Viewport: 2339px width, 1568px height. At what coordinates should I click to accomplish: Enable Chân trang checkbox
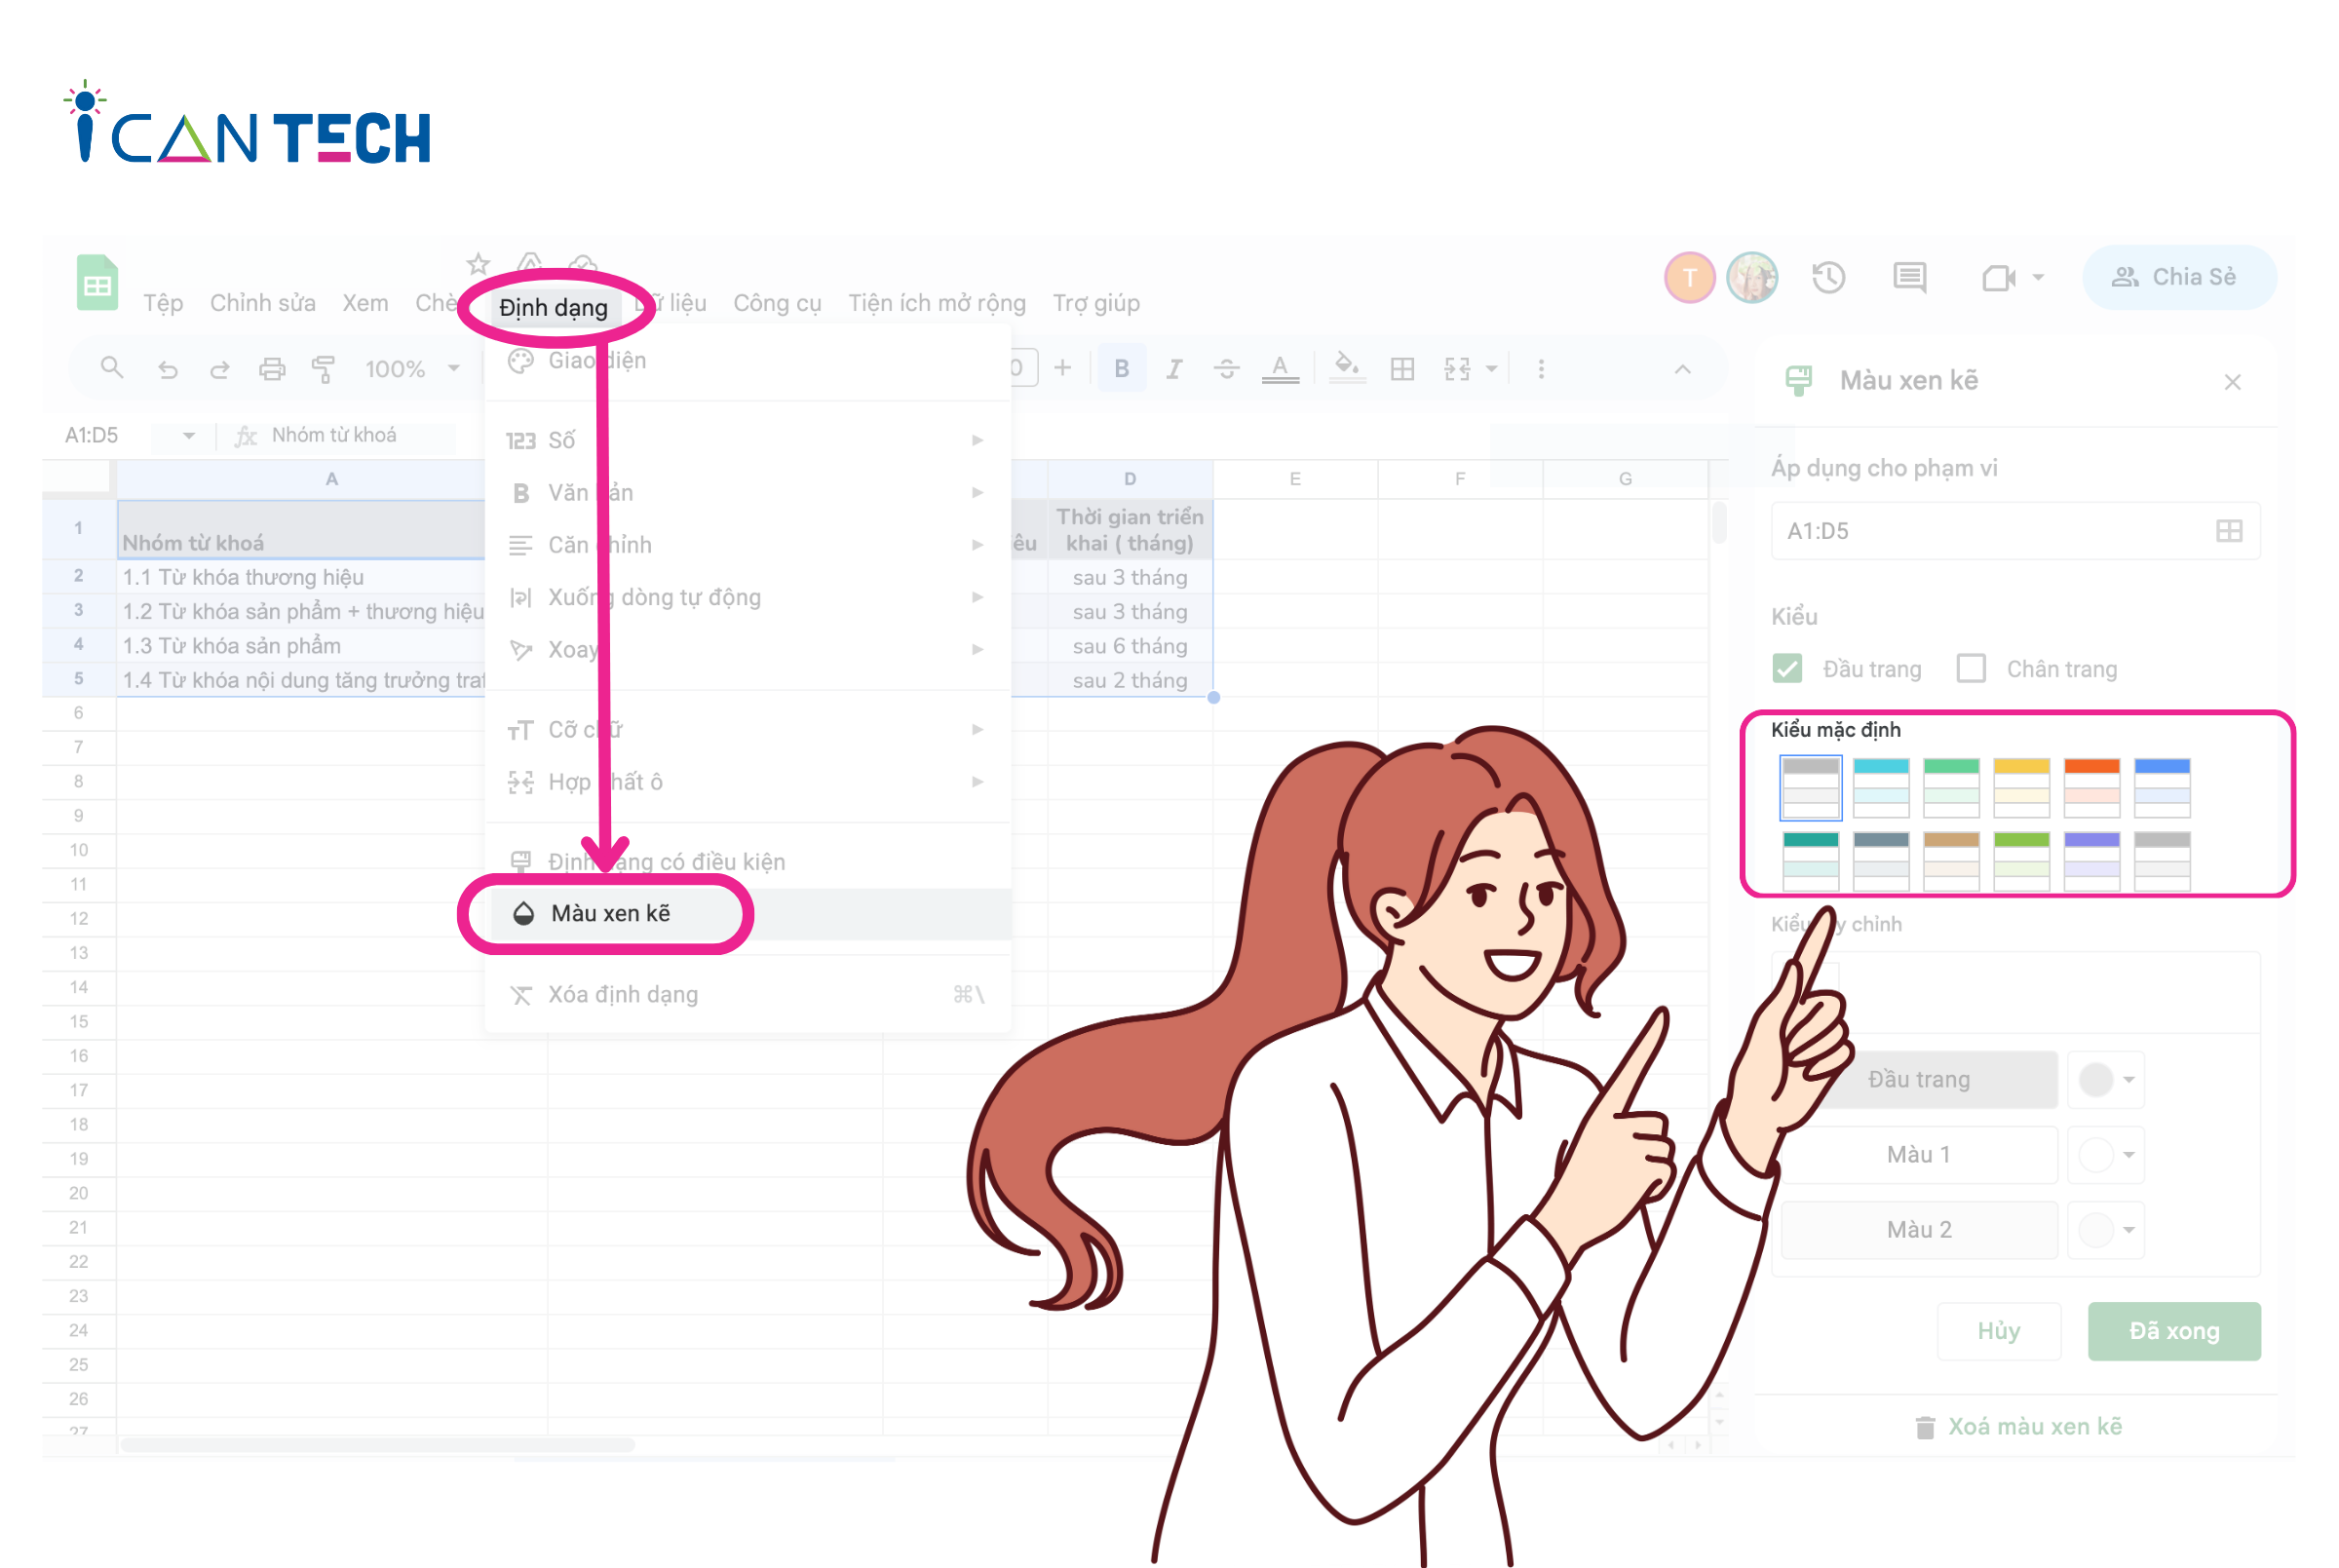(x=1971, y=668)
